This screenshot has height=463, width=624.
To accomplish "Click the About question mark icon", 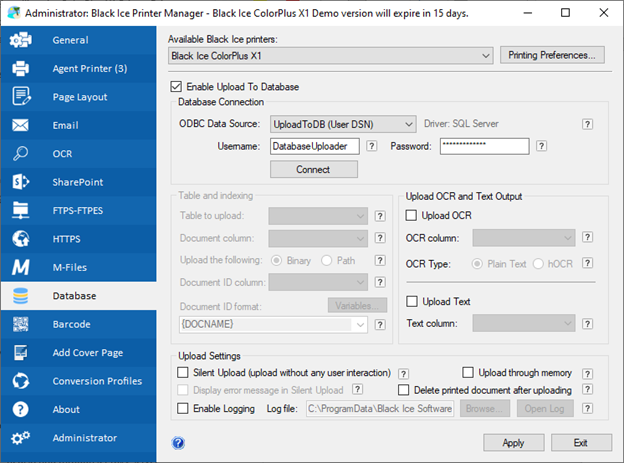I will 20,409.
